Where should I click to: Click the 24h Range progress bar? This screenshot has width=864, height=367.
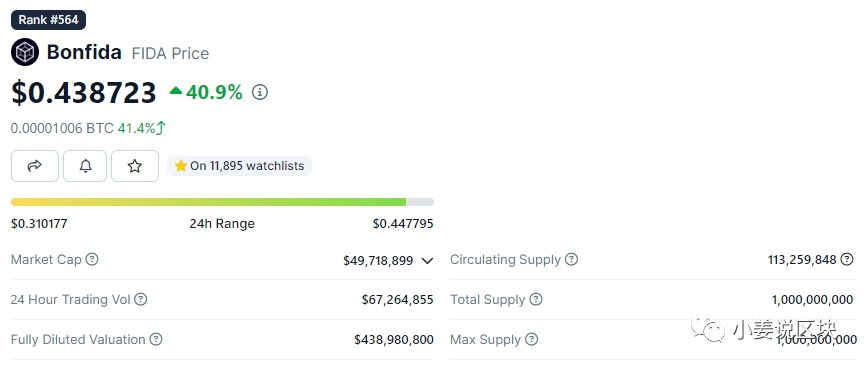coord(222,202)
